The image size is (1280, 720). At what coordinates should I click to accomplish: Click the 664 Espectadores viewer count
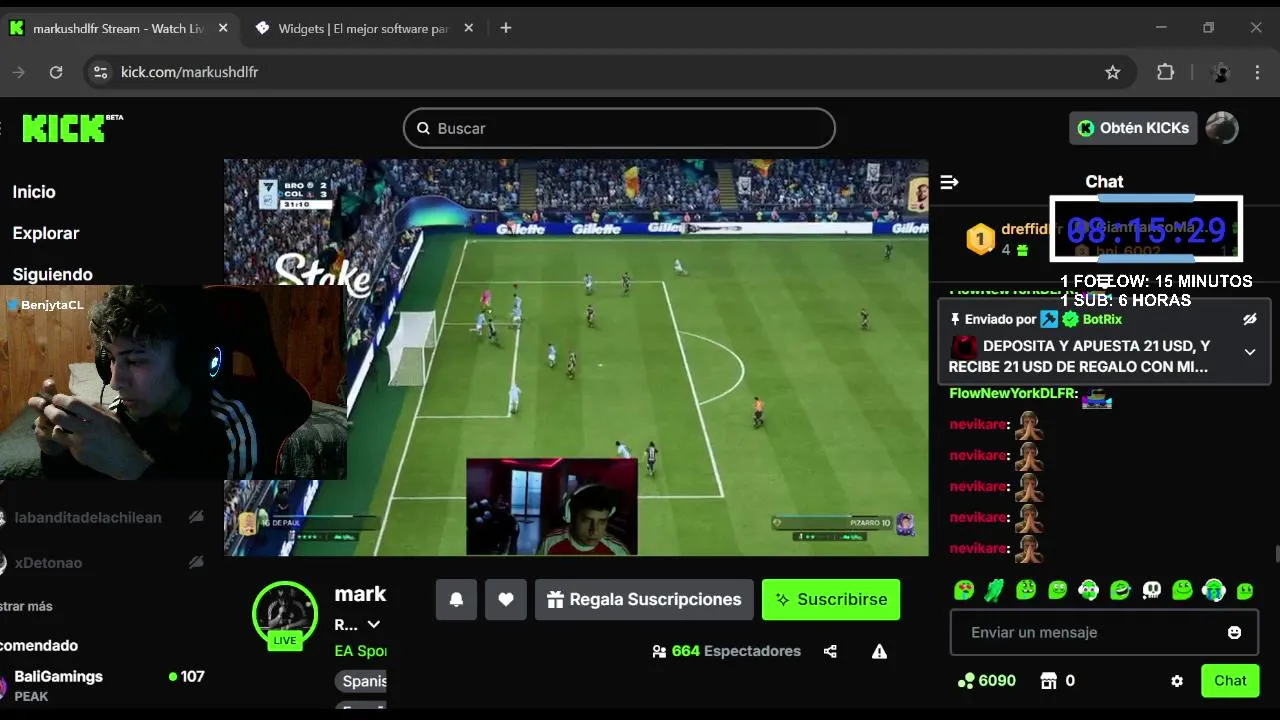tap(726, 651)
